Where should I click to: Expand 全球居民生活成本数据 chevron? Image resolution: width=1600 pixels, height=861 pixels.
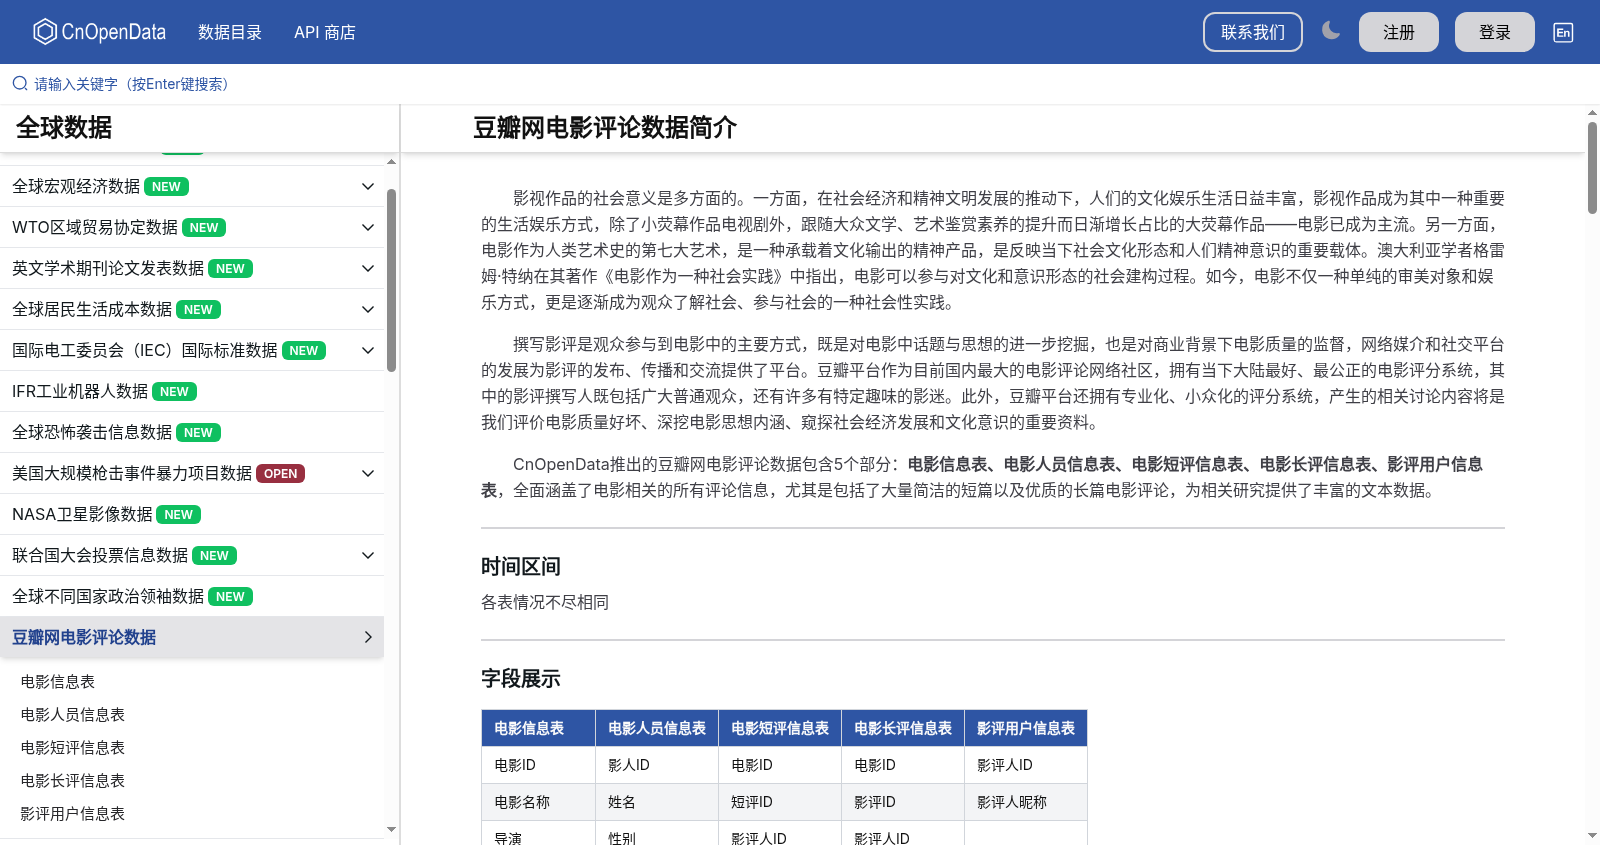point(368,309)
